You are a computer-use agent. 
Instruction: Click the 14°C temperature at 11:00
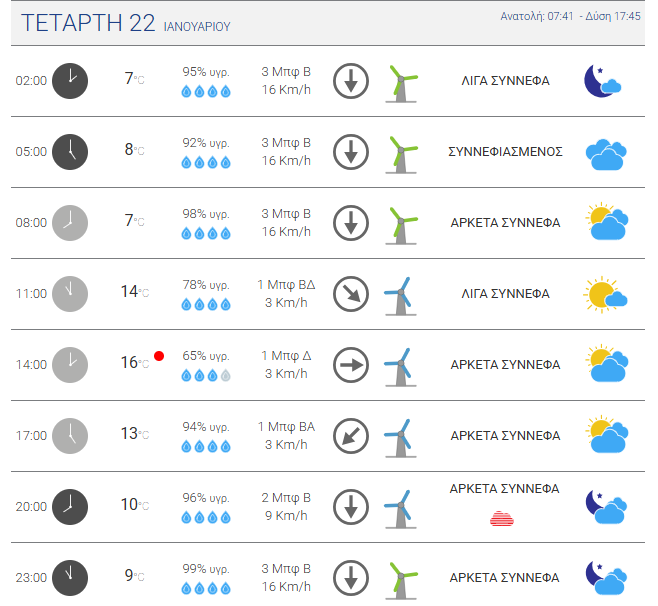coord(135,291)
